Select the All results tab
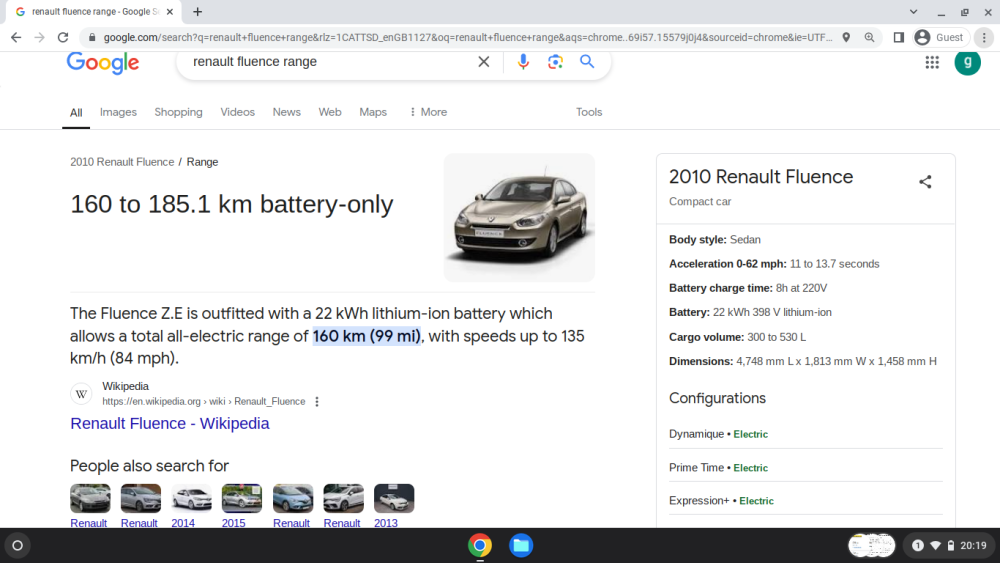The image size is (1000, 563). [x=76, y=113]
